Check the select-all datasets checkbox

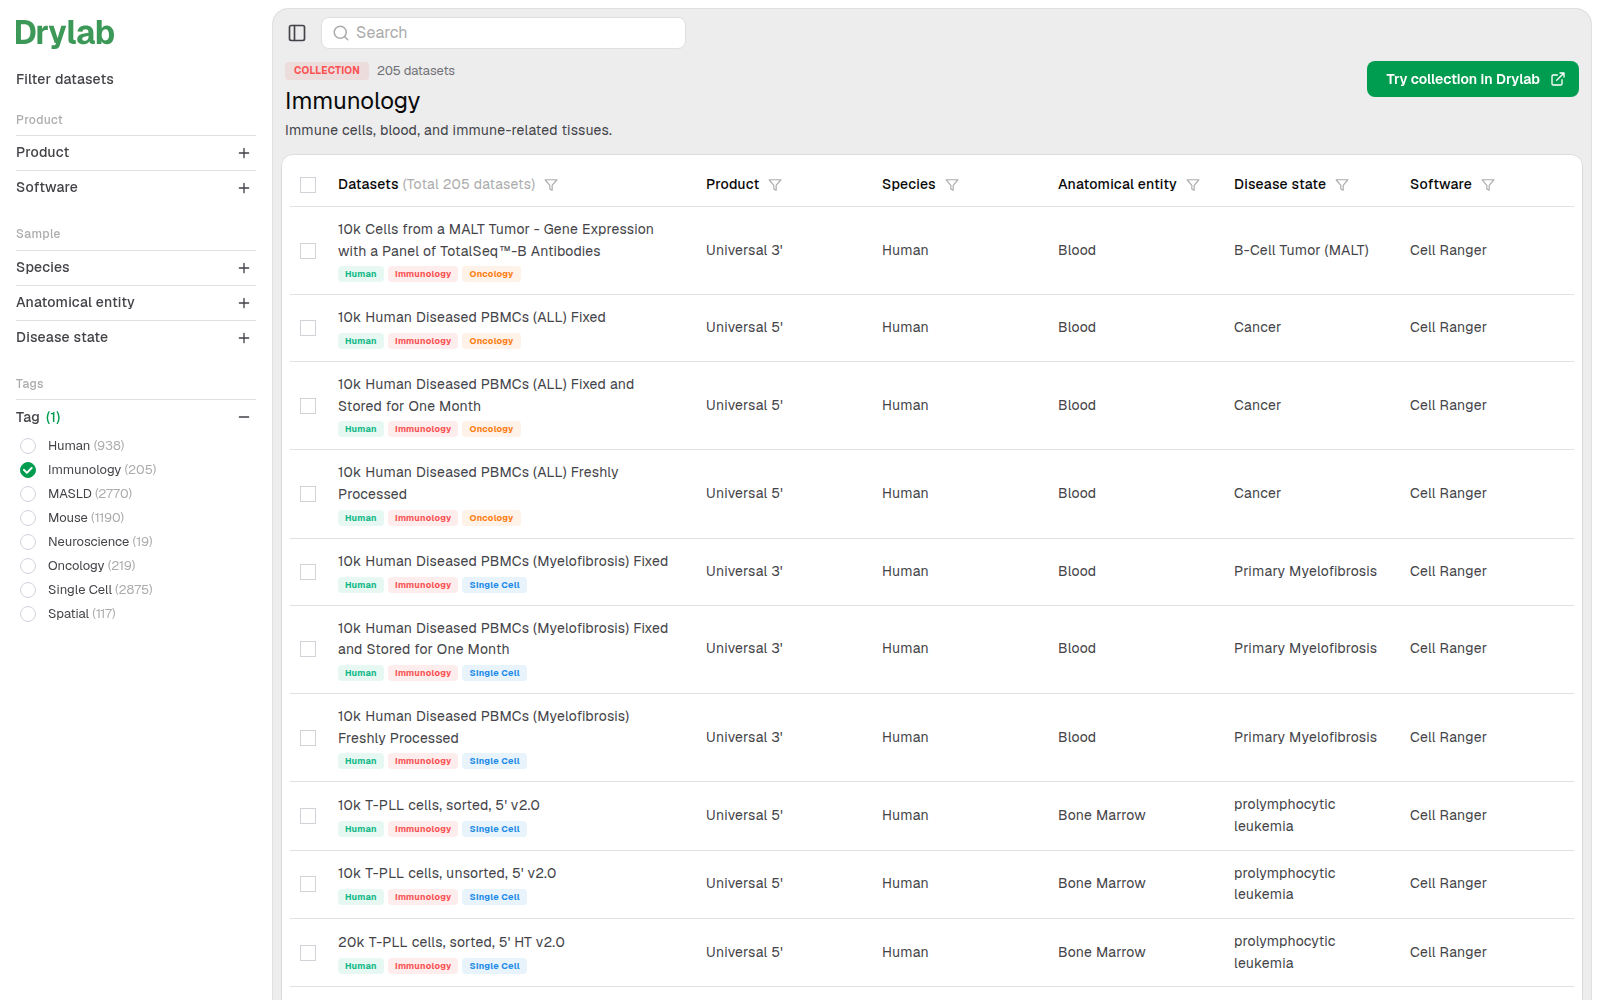click(x=308, y=185)
